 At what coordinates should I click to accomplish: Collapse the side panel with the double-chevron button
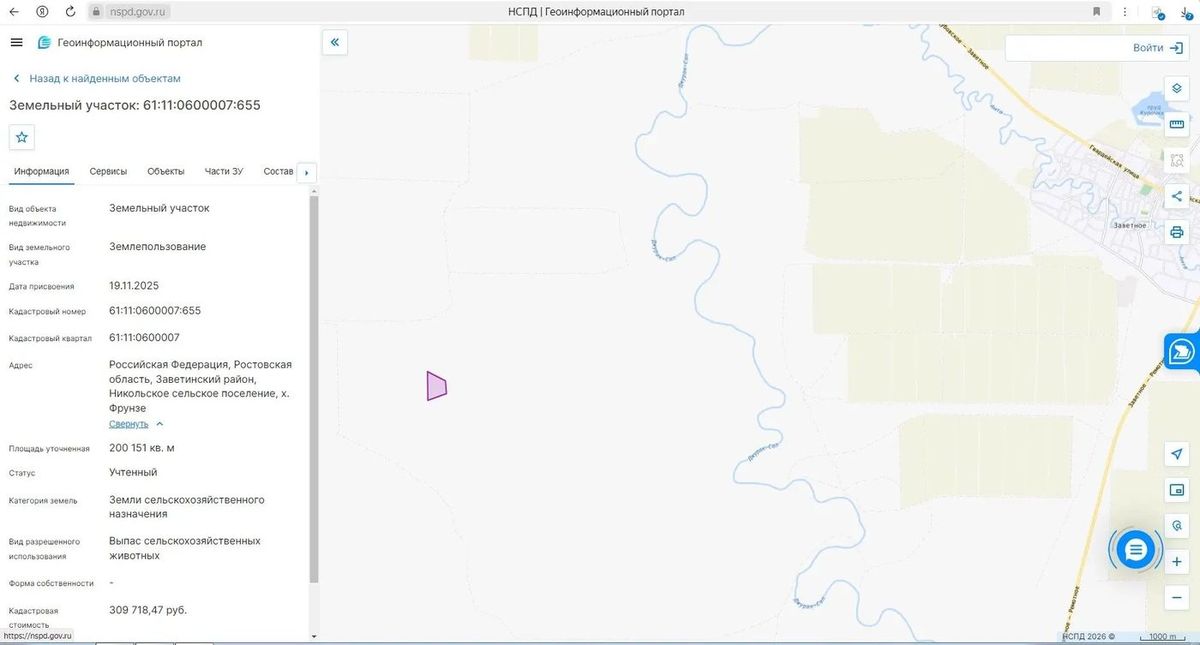335,42
